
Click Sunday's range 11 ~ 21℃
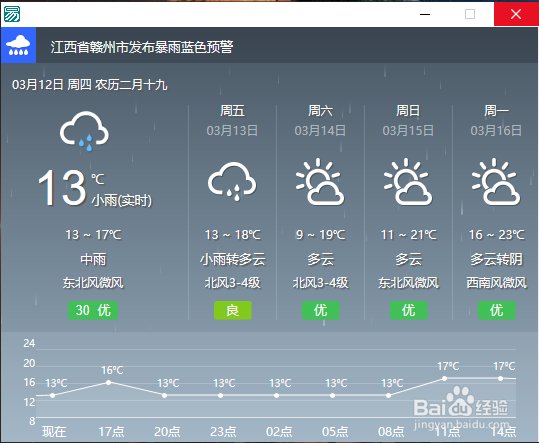coord(409,235)
